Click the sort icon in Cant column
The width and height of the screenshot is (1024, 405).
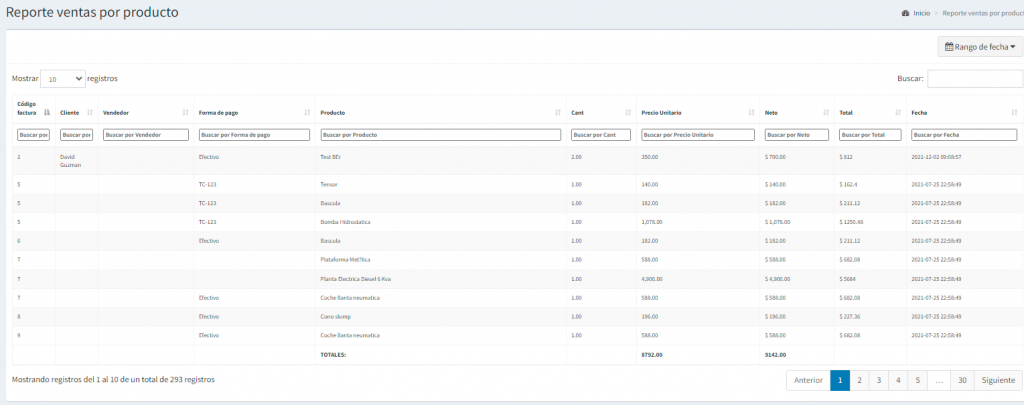(x=627, y=113)
